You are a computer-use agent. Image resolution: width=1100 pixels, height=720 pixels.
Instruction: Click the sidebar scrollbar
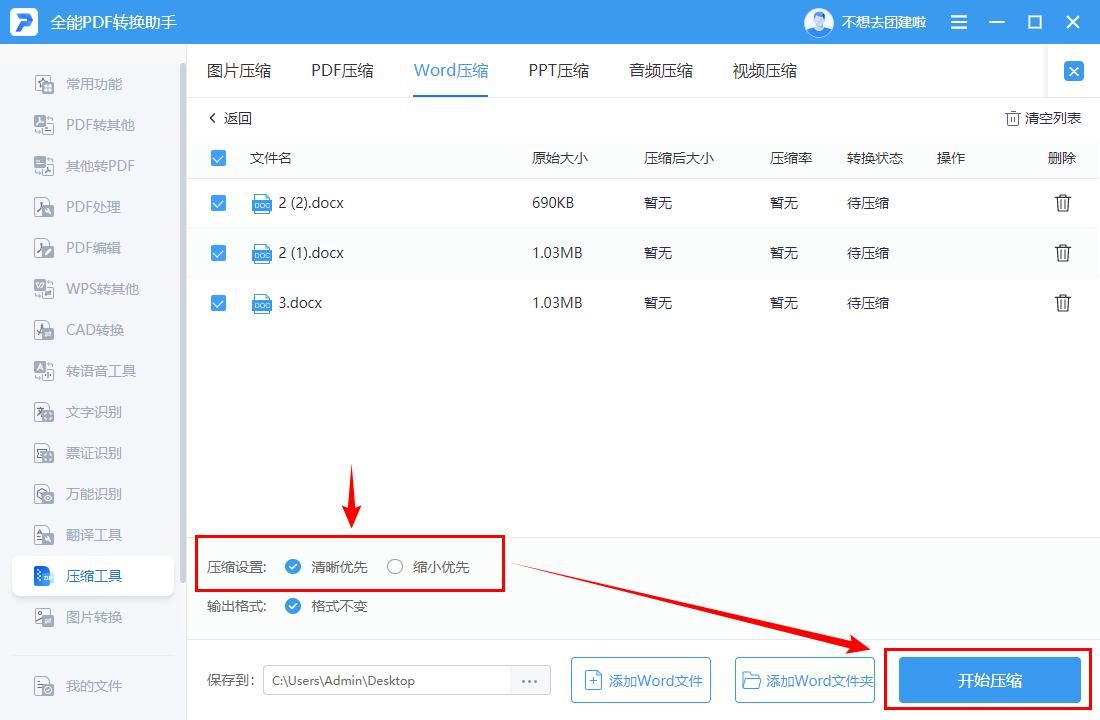182,323
